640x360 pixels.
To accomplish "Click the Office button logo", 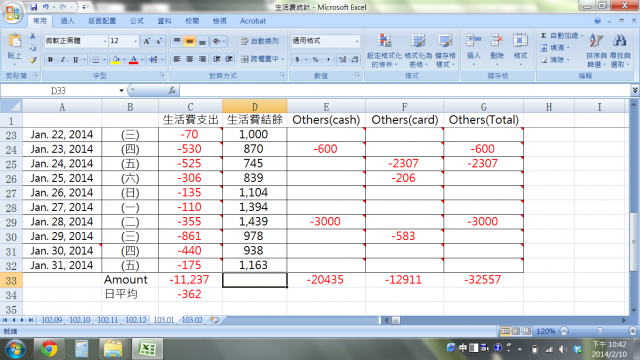I will (13, 12).
